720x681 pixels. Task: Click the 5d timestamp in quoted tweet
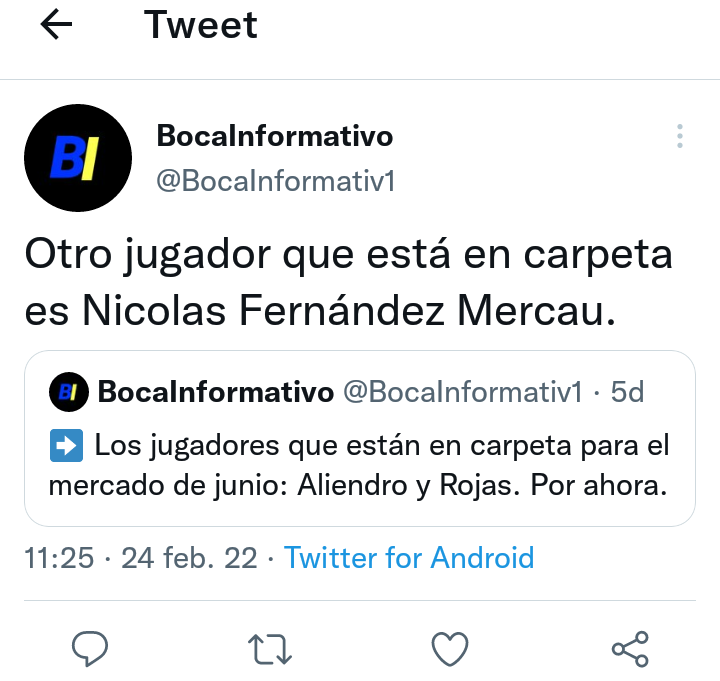click(627, 392)
